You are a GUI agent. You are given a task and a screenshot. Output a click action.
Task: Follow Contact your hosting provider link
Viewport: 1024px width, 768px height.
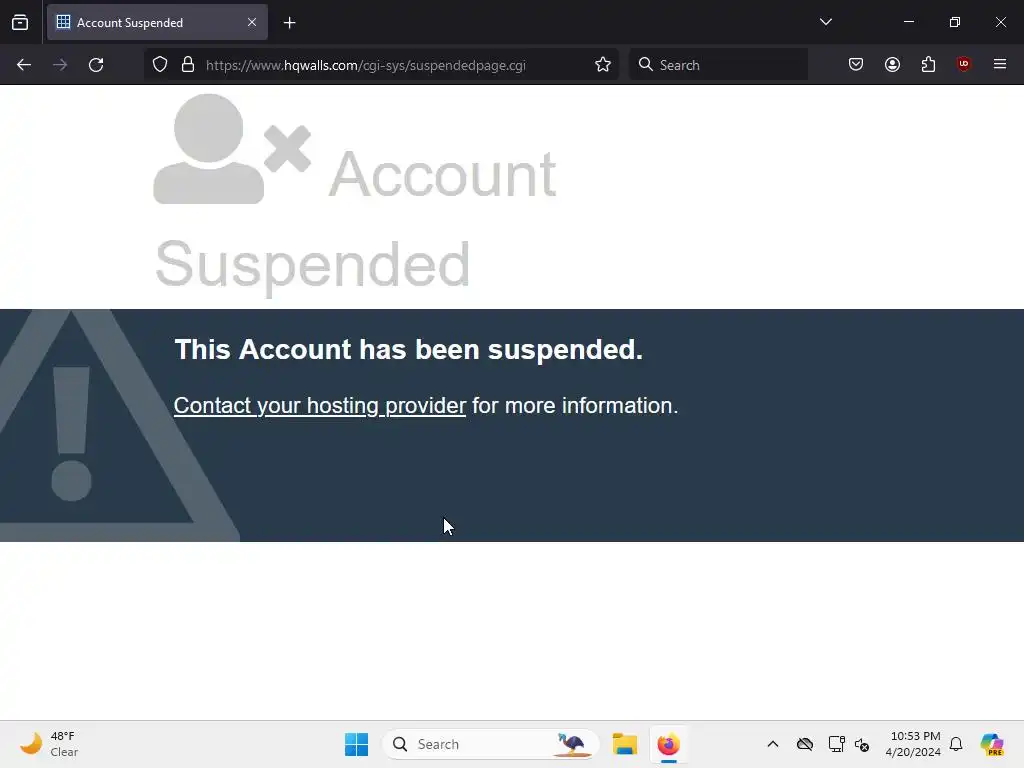(320, 406)
